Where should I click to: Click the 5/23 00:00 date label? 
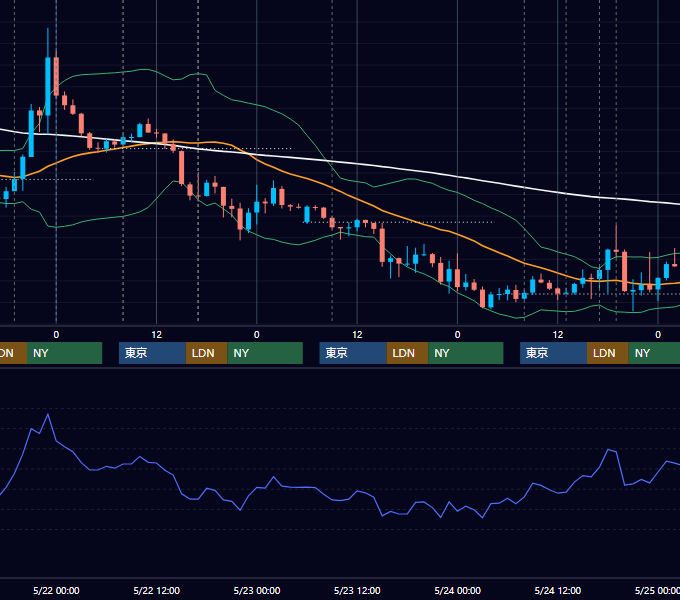point(257,590)
